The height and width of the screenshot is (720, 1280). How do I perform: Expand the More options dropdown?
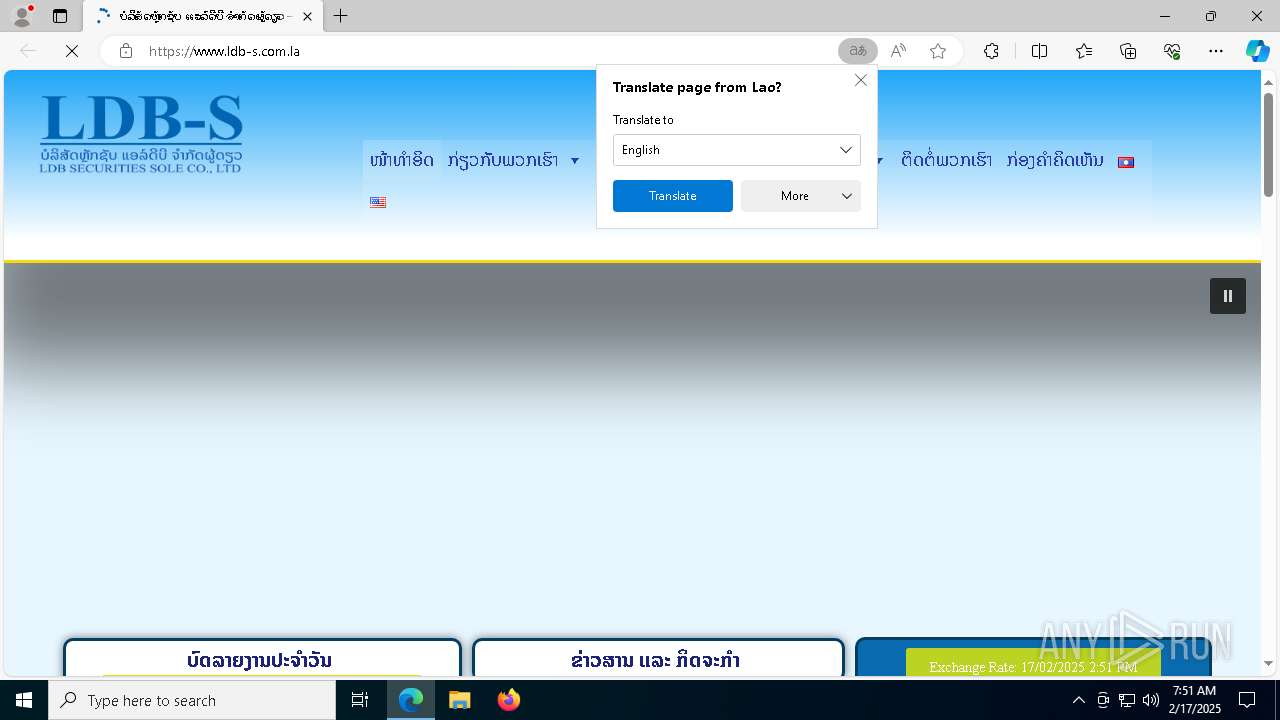(801, 196)
